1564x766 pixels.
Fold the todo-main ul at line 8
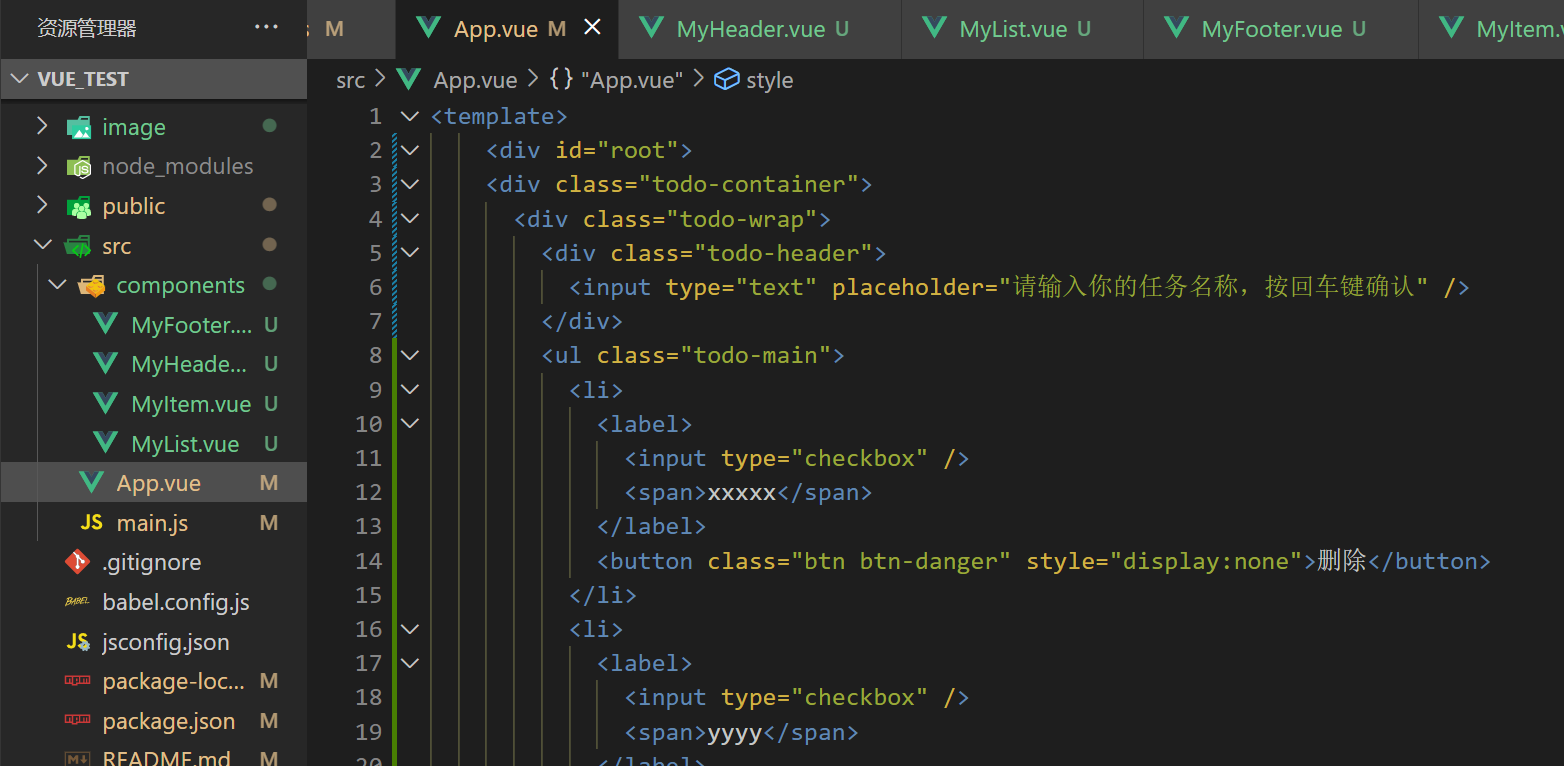(410, 355)
